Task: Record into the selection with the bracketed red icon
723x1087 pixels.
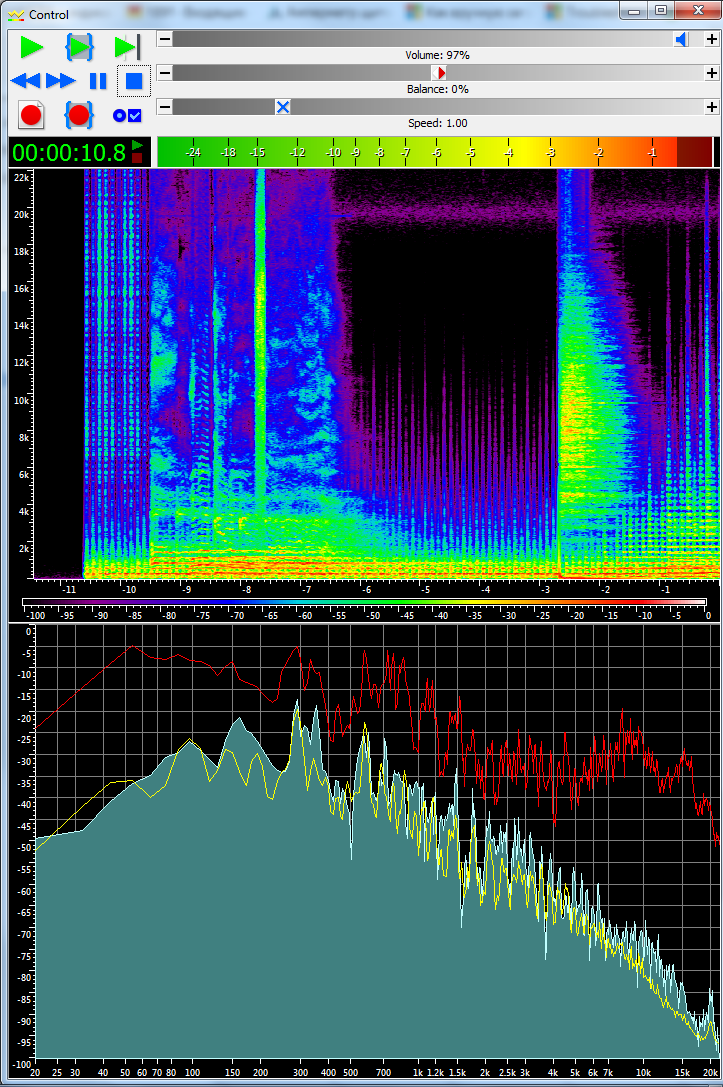Action: point(79,115)
